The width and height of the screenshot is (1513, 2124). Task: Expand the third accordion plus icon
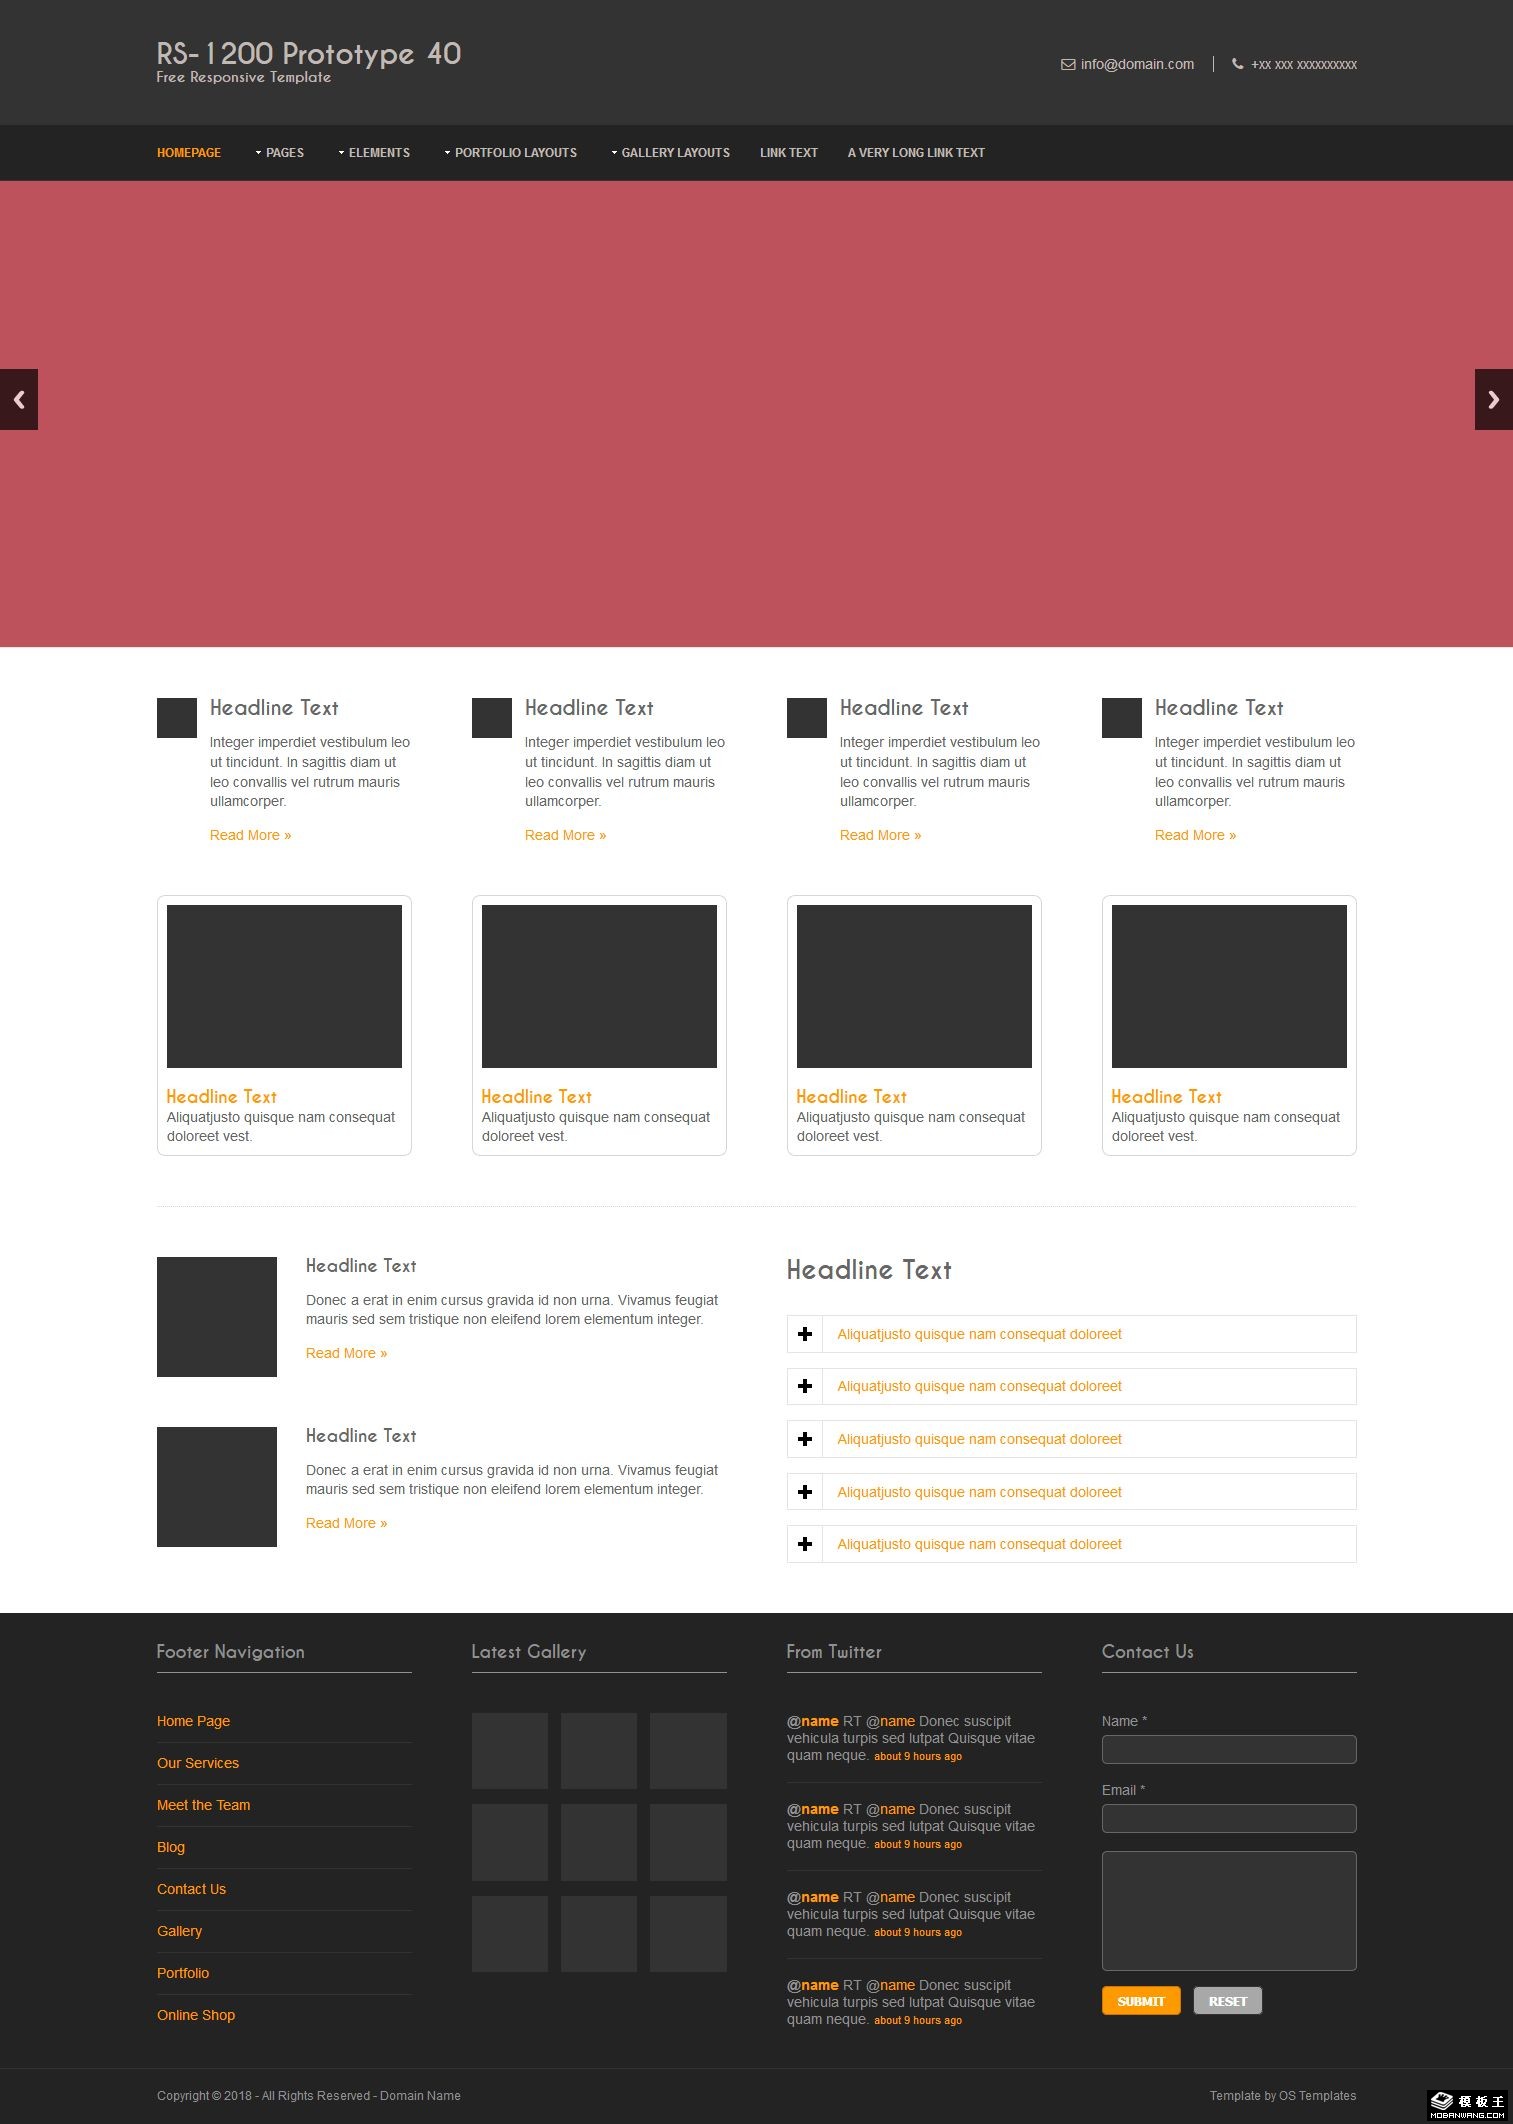click(x=805, y=1439)
